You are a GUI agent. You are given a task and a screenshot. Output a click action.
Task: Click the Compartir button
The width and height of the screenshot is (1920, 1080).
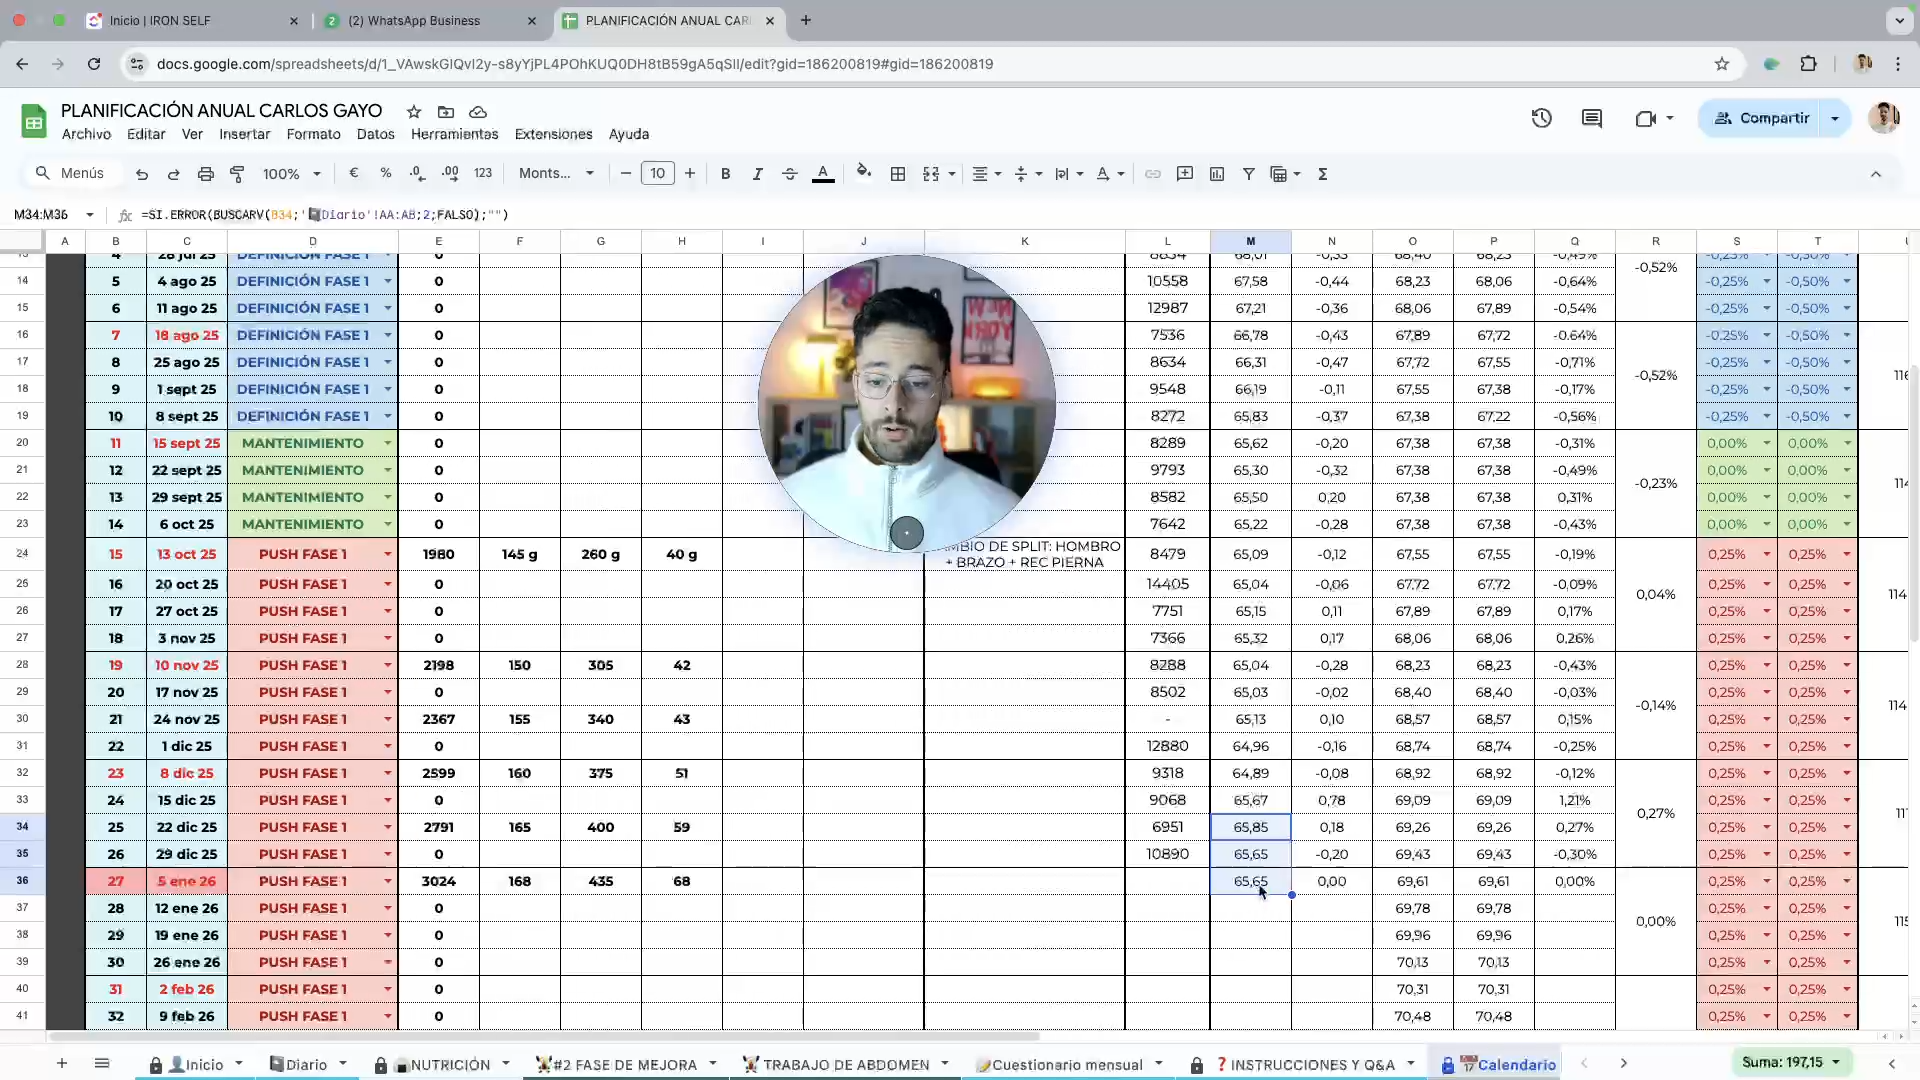point(1762,118)
